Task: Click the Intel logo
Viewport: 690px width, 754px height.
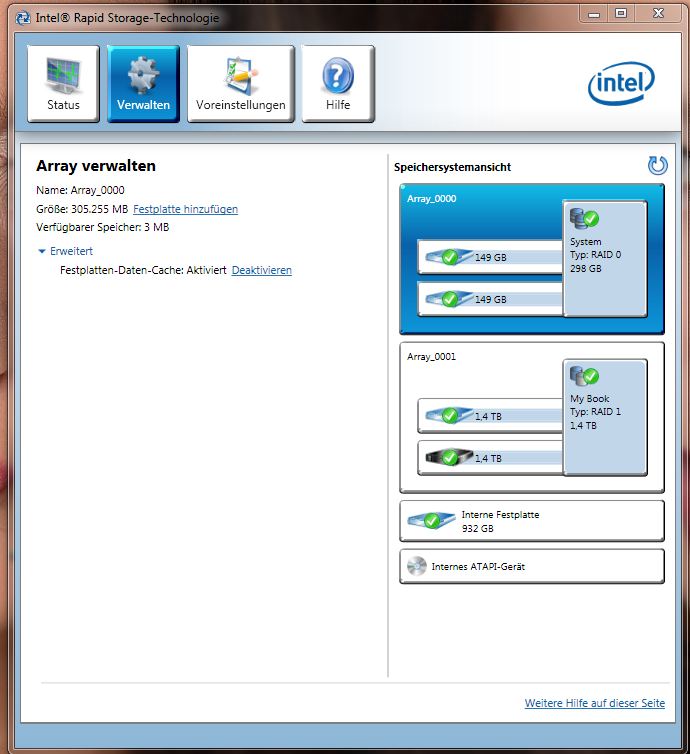Action: (621, 83)
